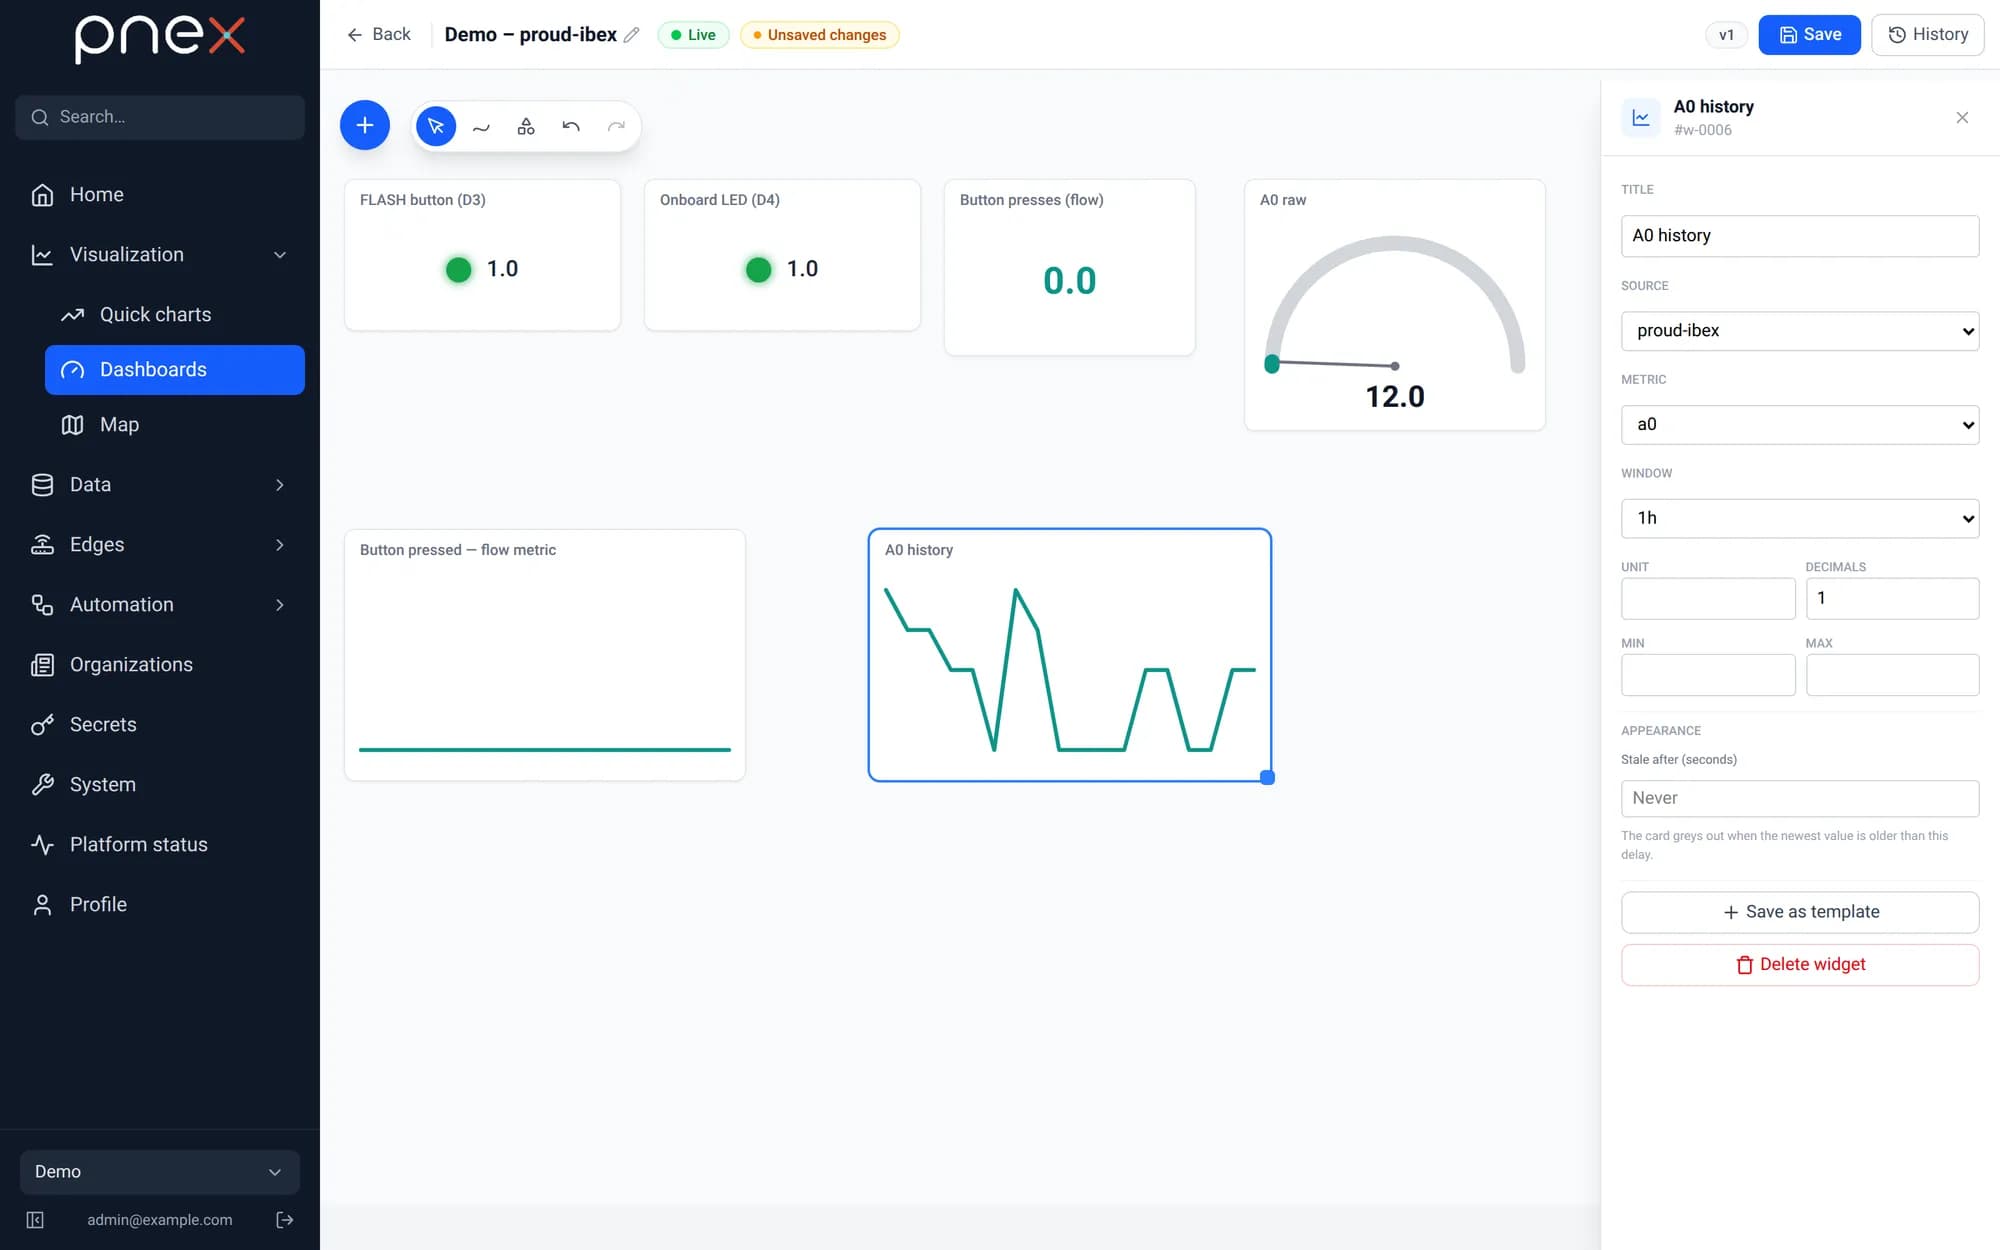Viewport: 2000px width, 1250px height.
Task: Click the Stale after seconds field
Action: click(1799, 798)
